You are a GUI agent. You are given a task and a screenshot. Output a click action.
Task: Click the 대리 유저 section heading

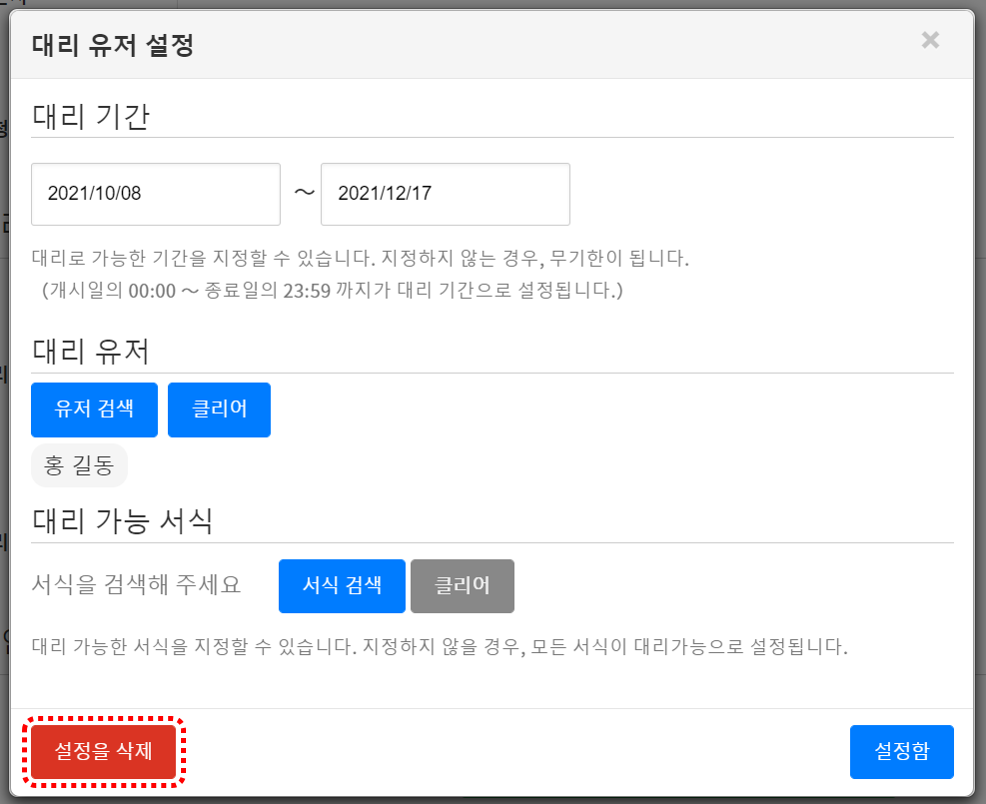(91, 352)
